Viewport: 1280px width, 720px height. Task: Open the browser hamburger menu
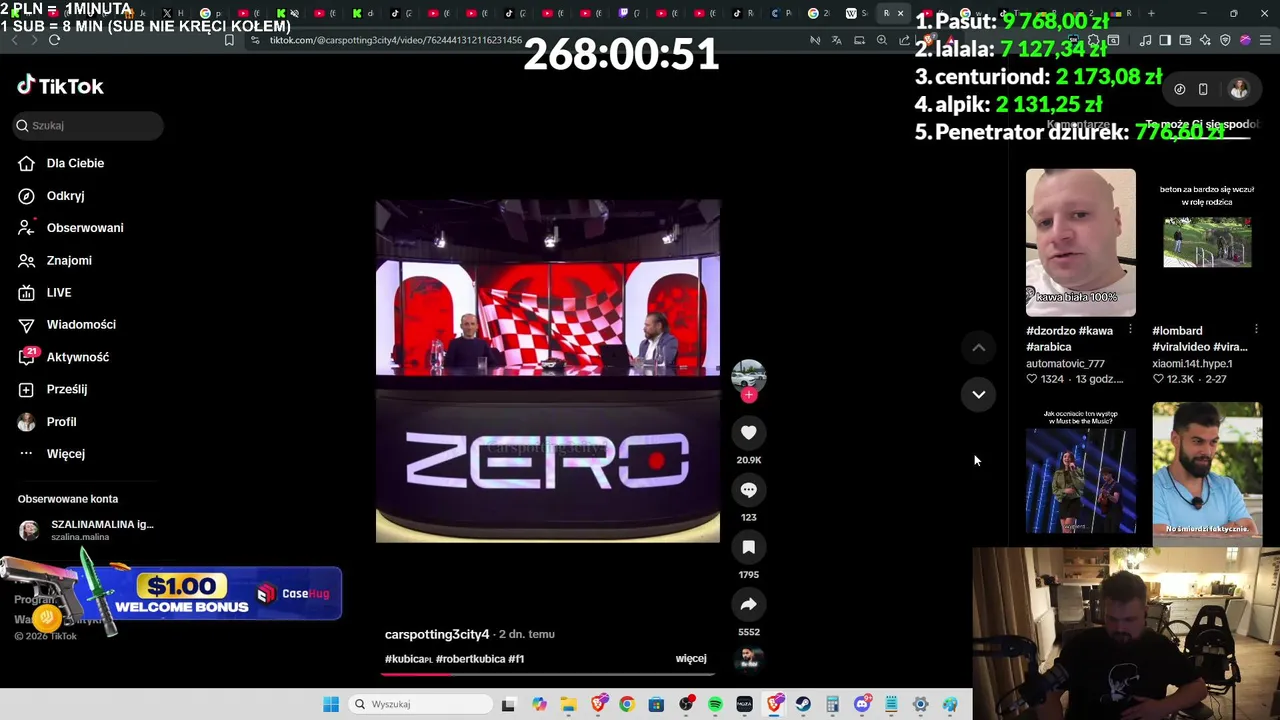pos(1265,40)
